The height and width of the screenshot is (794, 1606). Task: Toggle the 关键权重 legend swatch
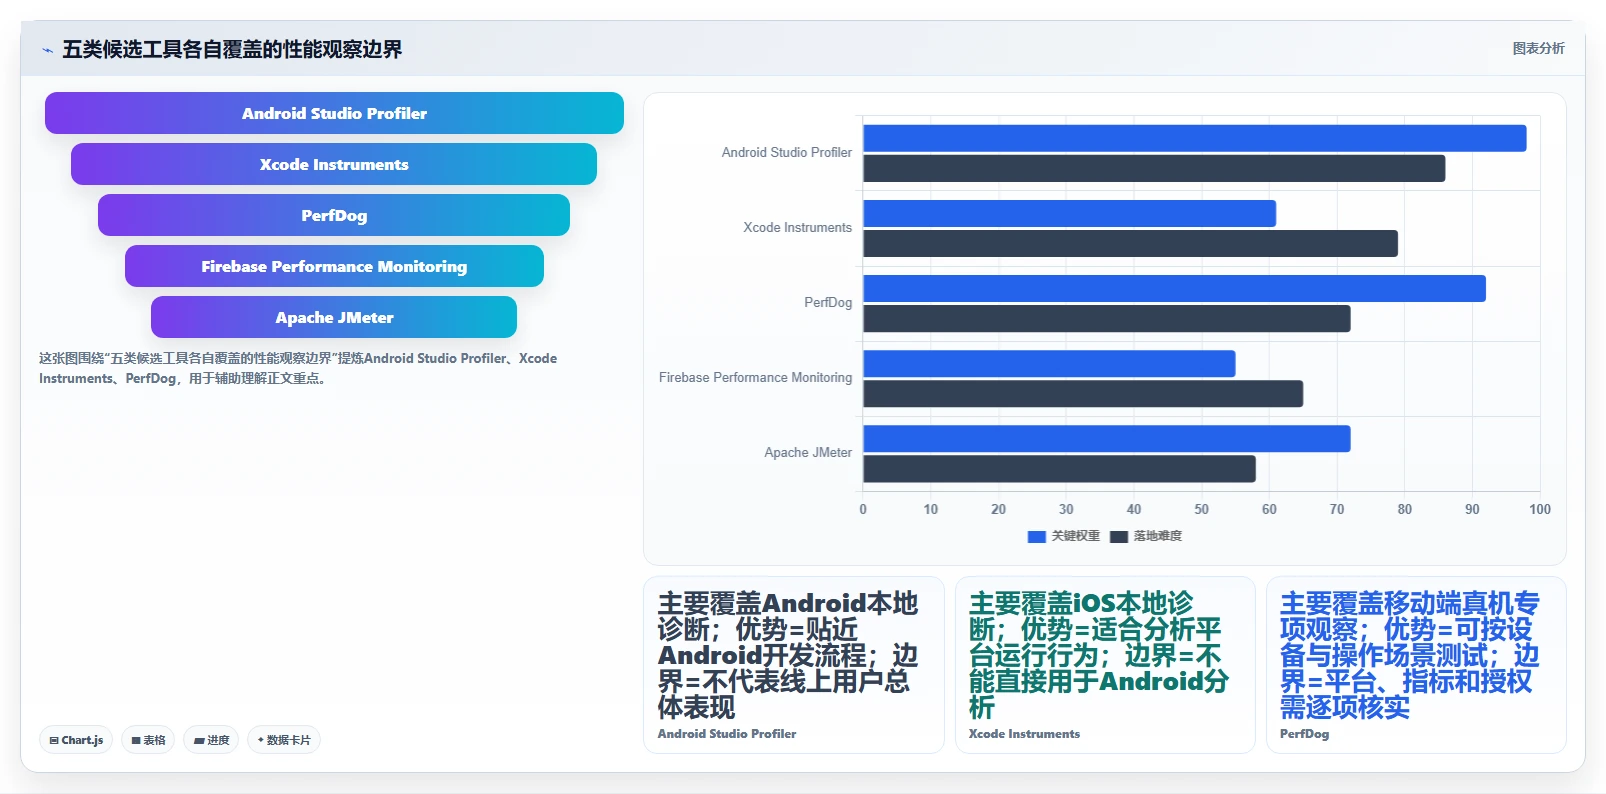[1037, 537]
